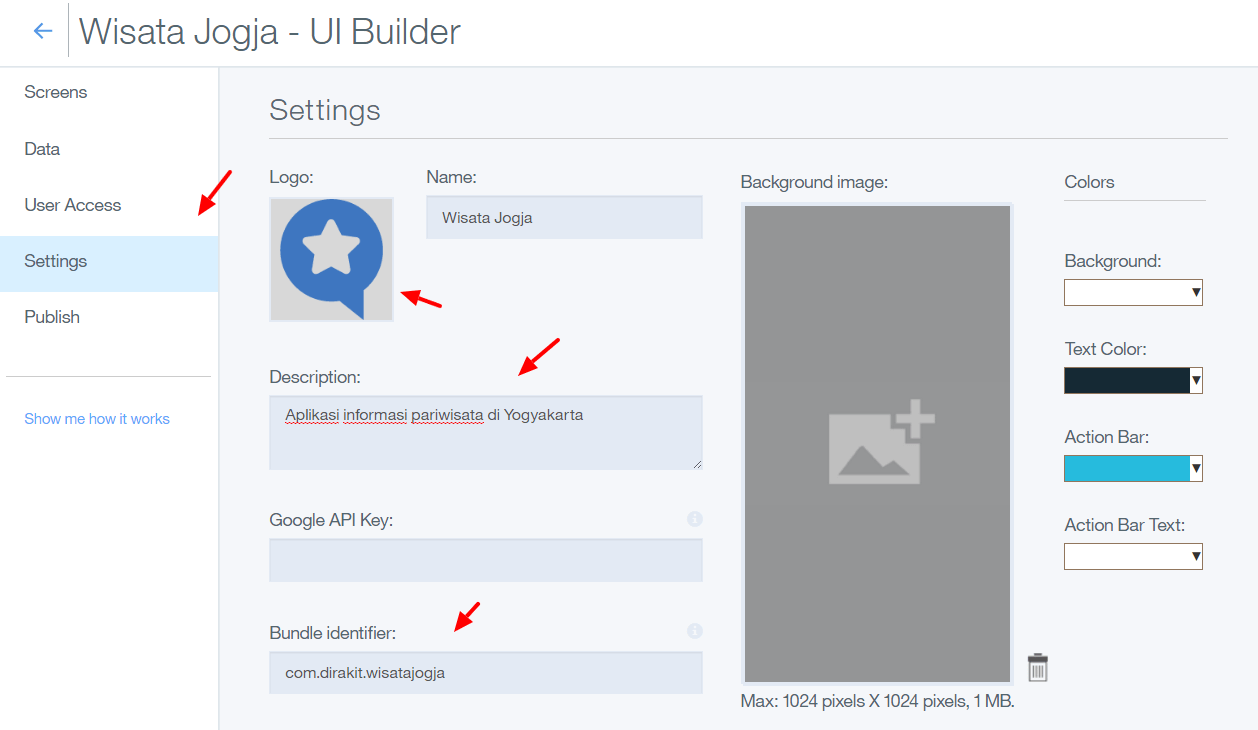The image size is (1258, 730).
Task: Click the Bundle identifier input field
Action: (485, 673)
